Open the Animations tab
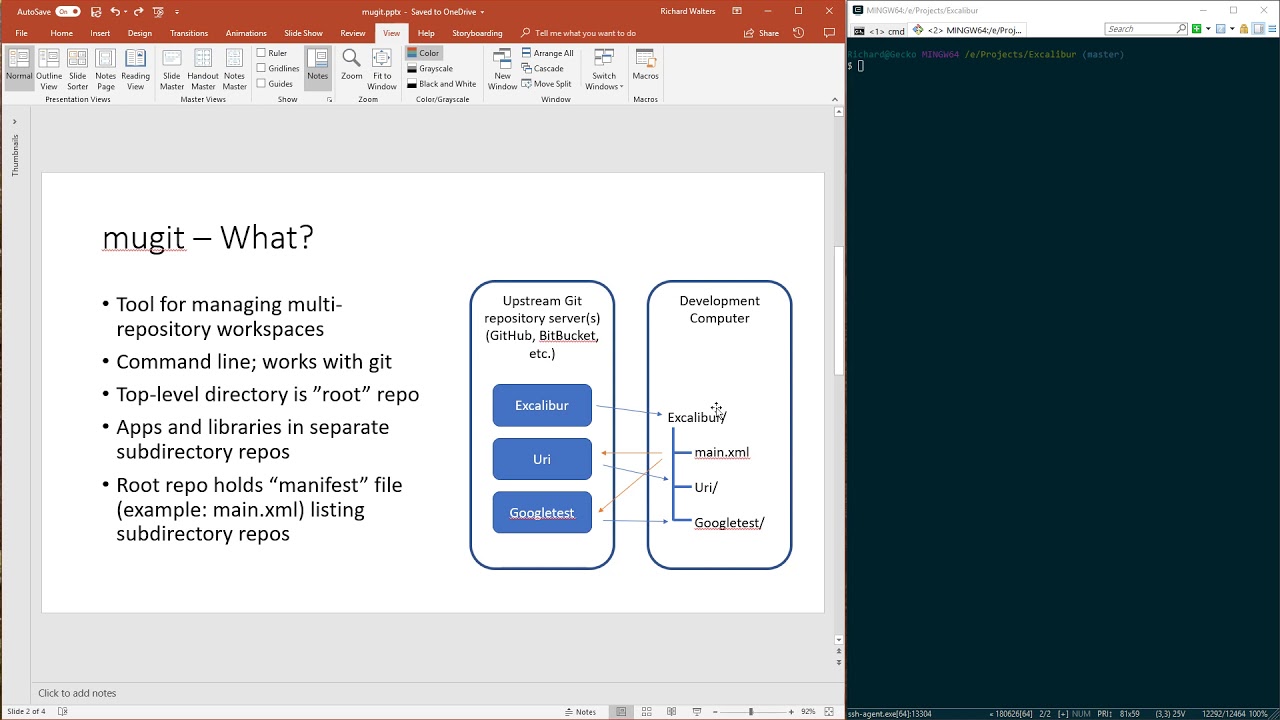This screenshot has width=1280, height=720. click(x=246, y=33)
